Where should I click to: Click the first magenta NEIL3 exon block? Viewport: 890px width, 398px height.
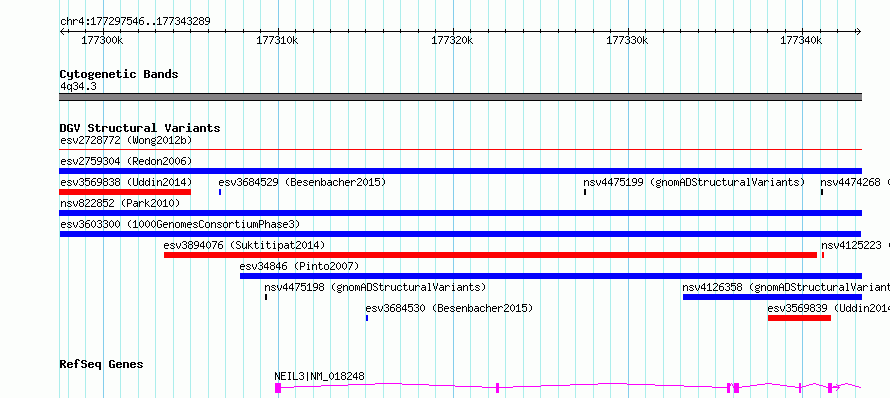pyautogui.click(x=278, y=388)
